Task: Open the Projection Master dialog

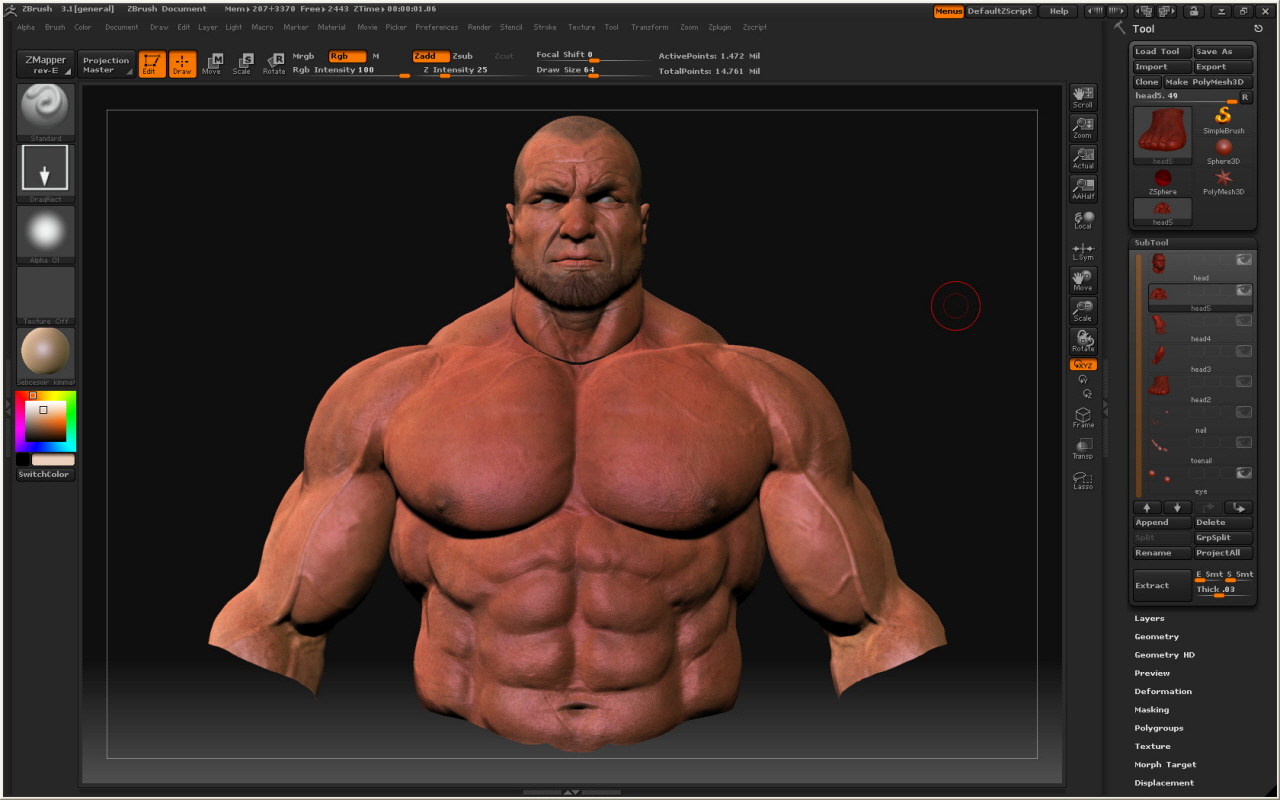Action: tap(107, 66)
